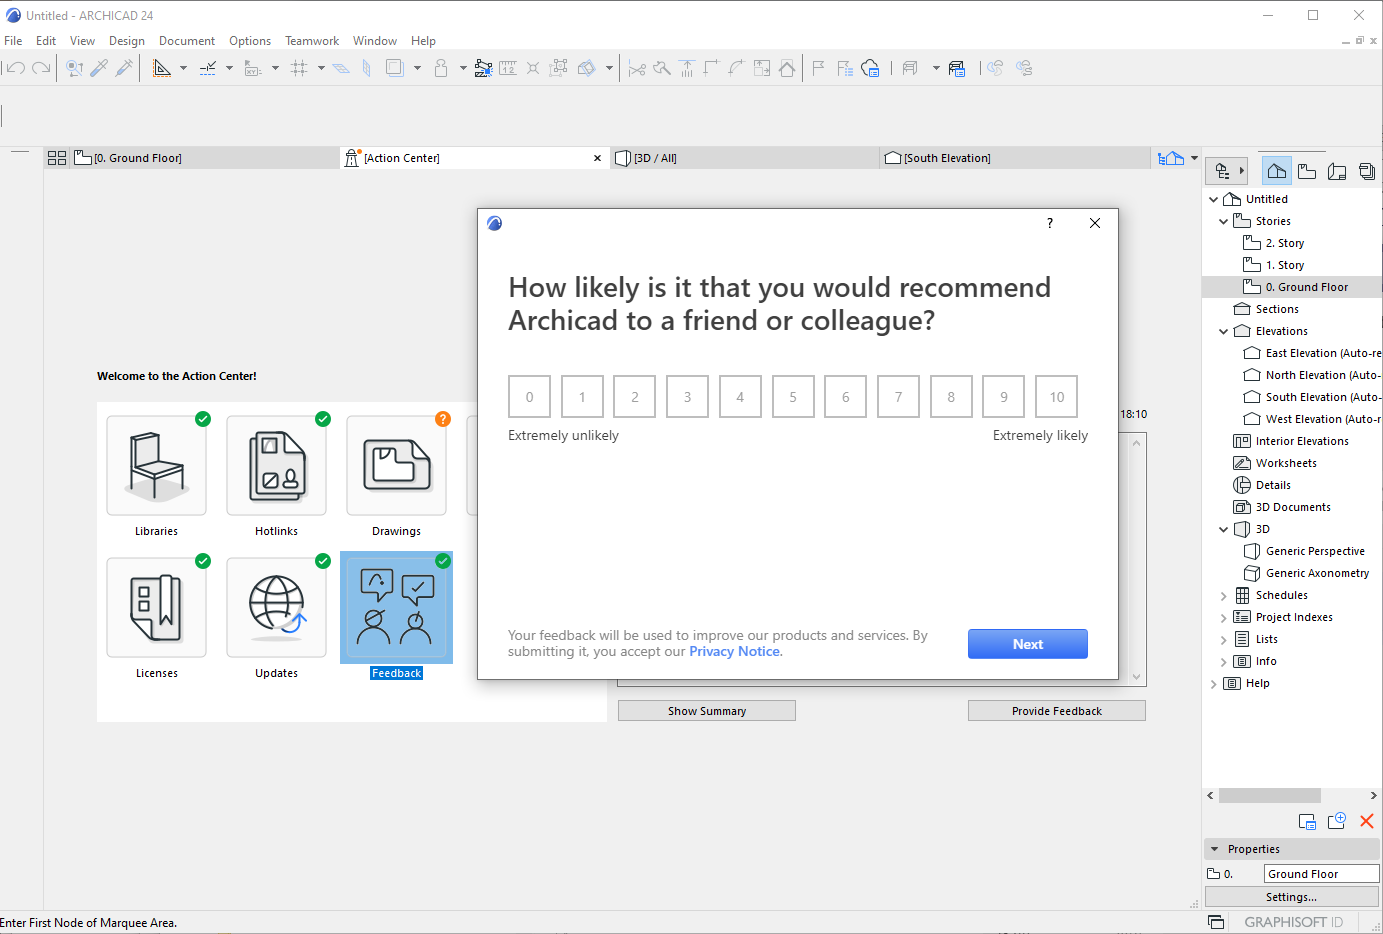
Task: Switch navigator to View Map icon
Action: pyautogui.click(x=1307, y=171)
